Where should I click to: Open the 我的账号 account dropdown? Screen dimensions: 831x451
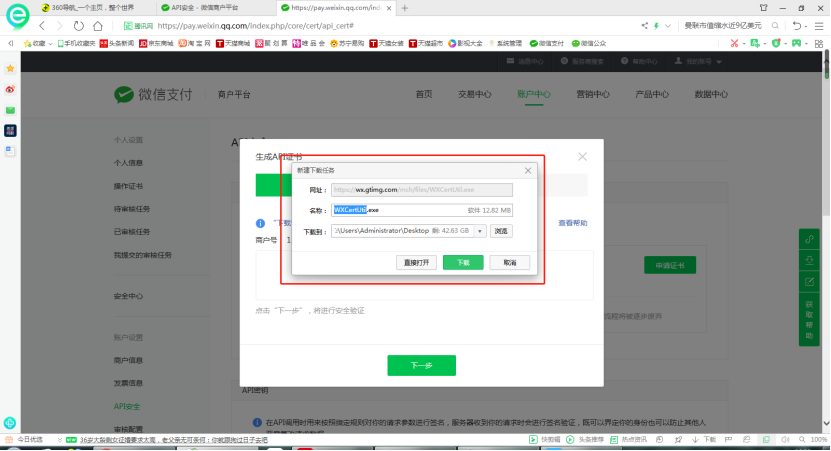699,61
